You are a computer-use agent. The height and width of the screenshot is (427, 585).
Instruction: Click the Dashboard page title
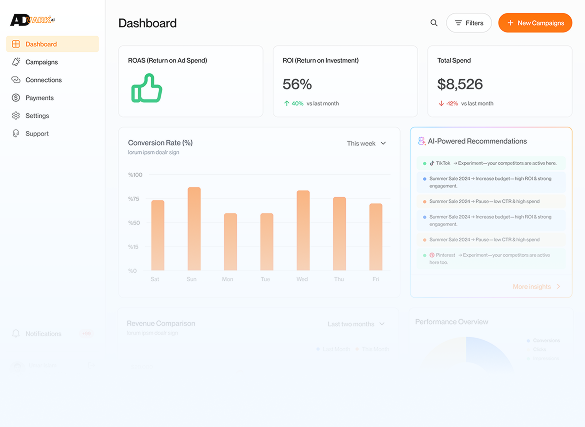tap(147, 23)
